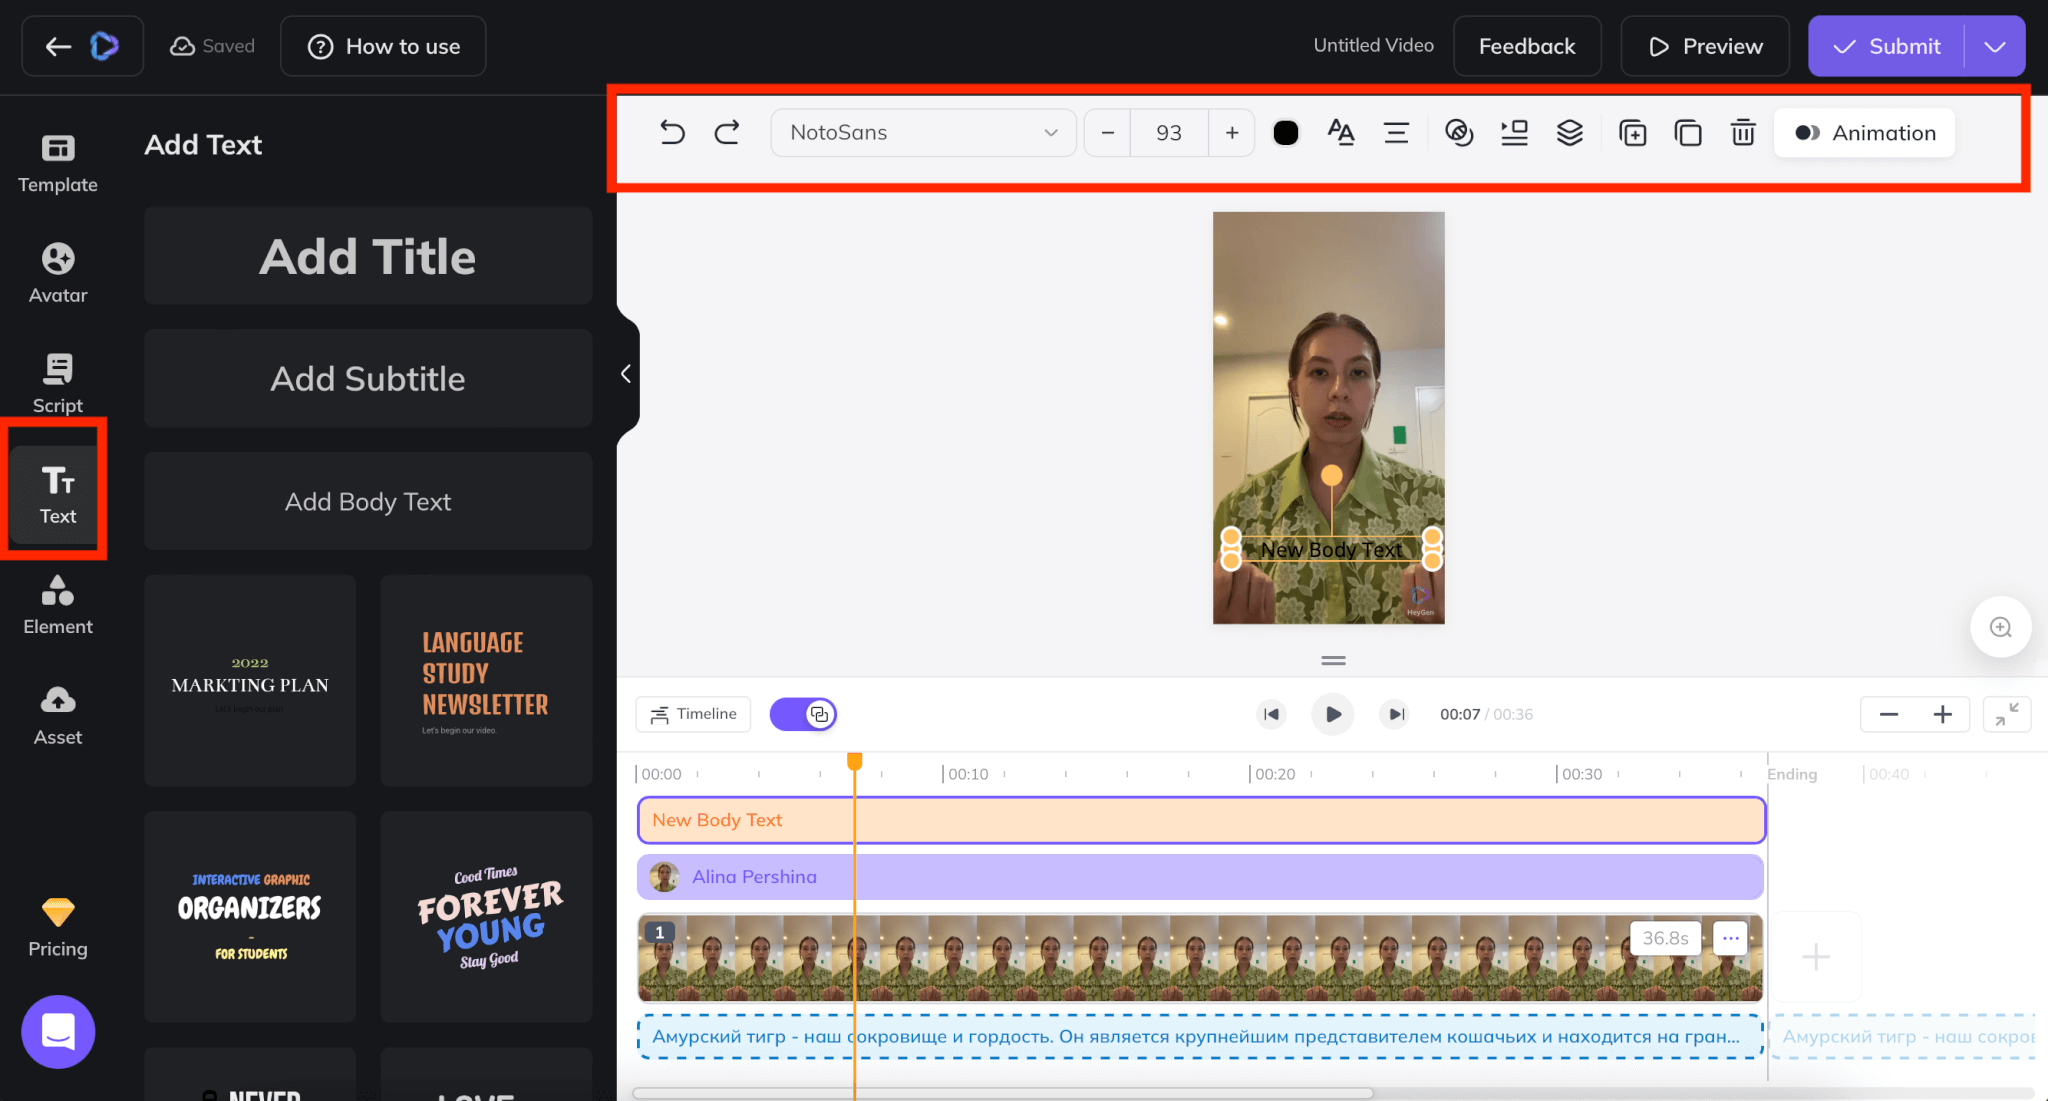The image size is (2048, 1101).
Task: Click the undo arrow icon
Action: 672,132
